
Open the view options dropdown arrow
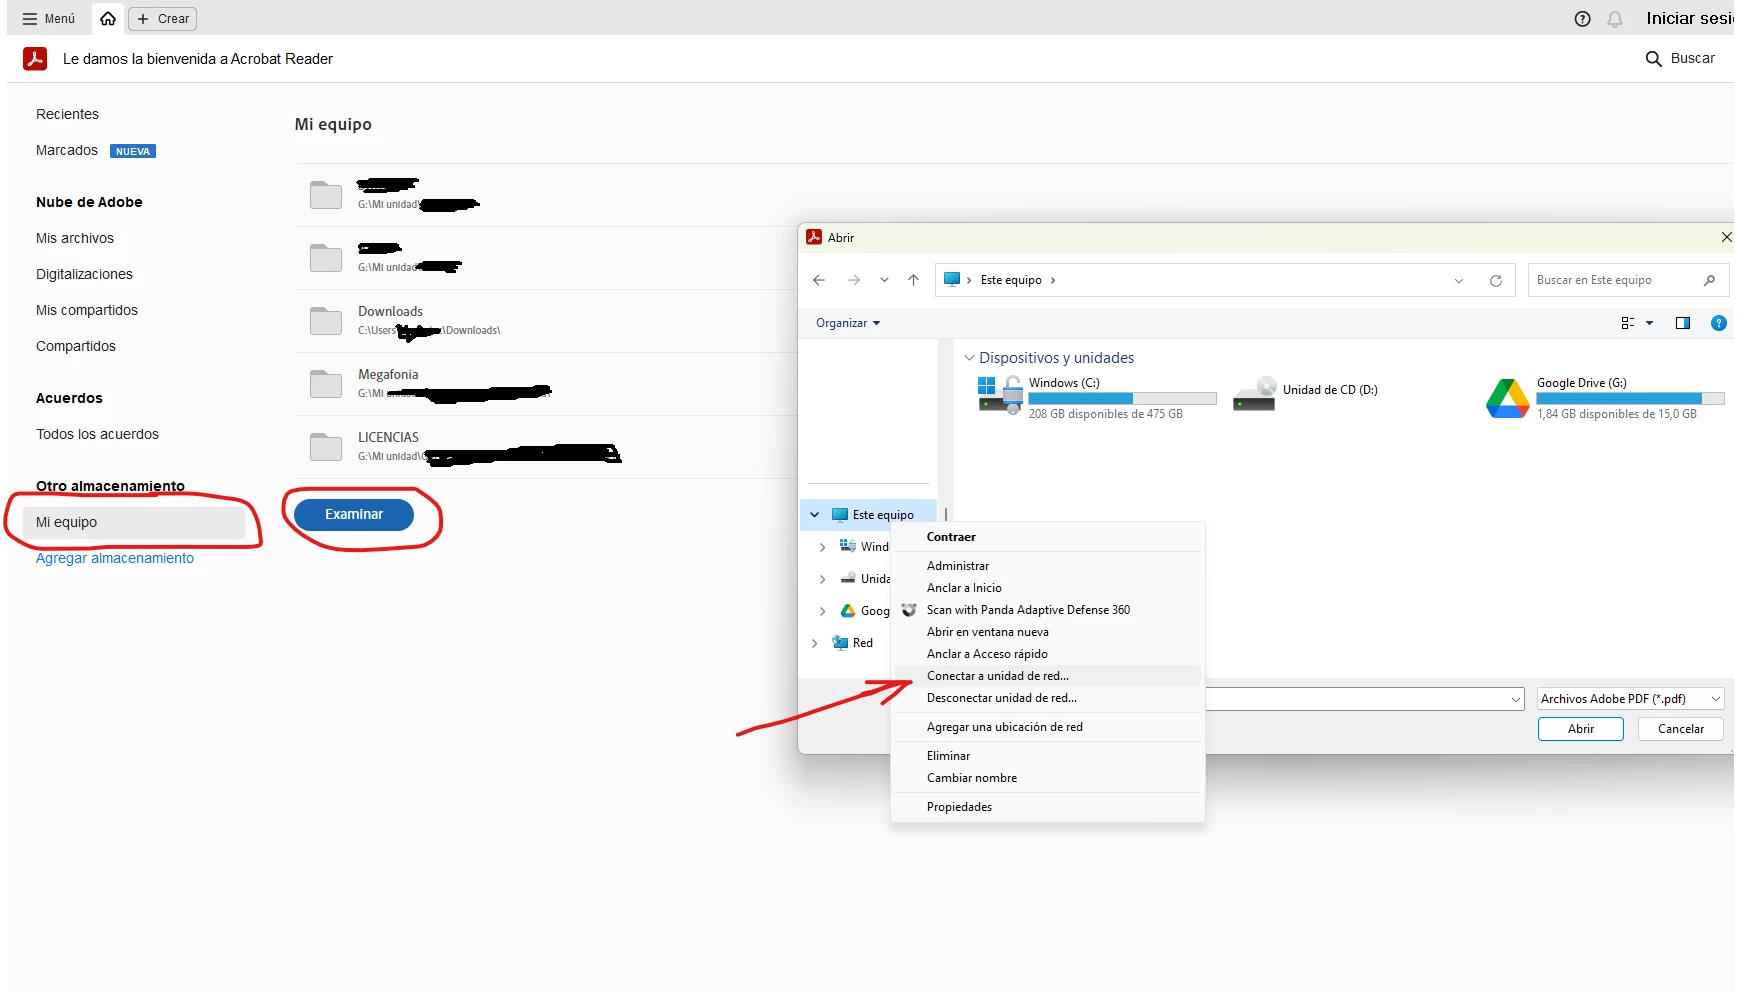tap(1649, 323)
